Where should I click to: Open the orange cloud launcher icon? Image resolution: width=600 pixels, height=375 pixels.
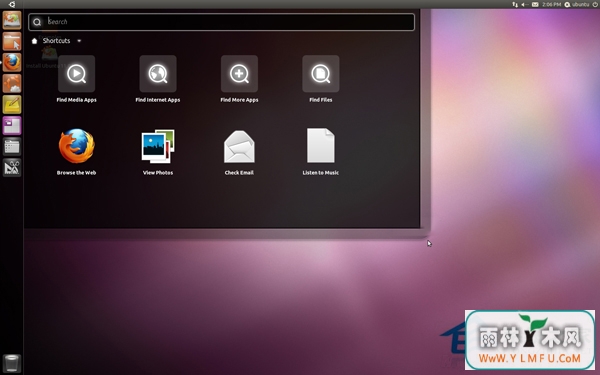12,83
